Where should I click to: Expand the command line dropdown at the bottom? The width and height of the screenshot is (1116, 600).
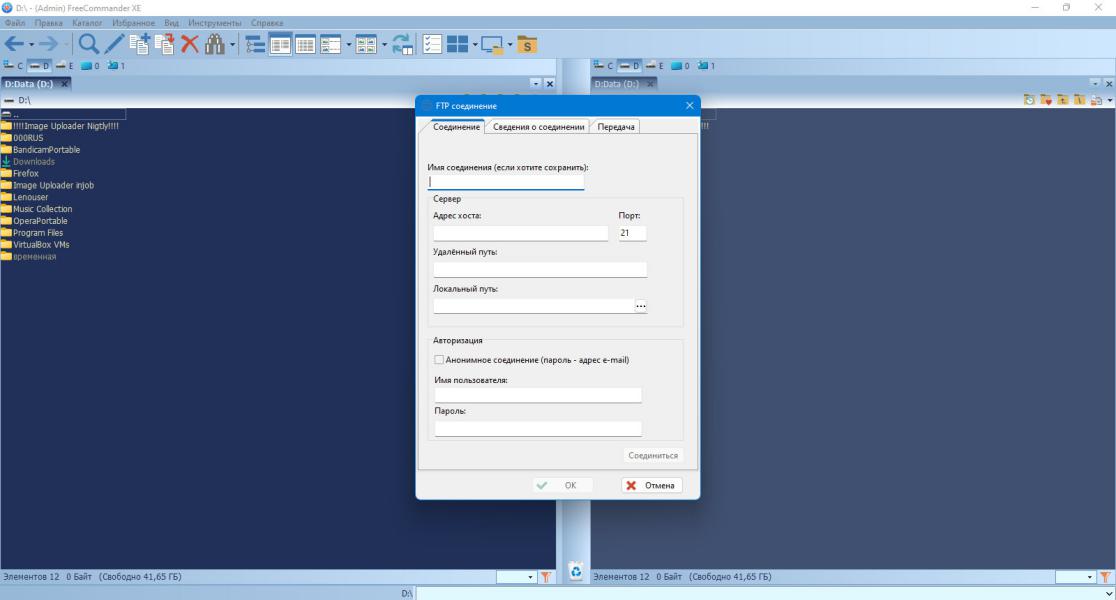1109,594
